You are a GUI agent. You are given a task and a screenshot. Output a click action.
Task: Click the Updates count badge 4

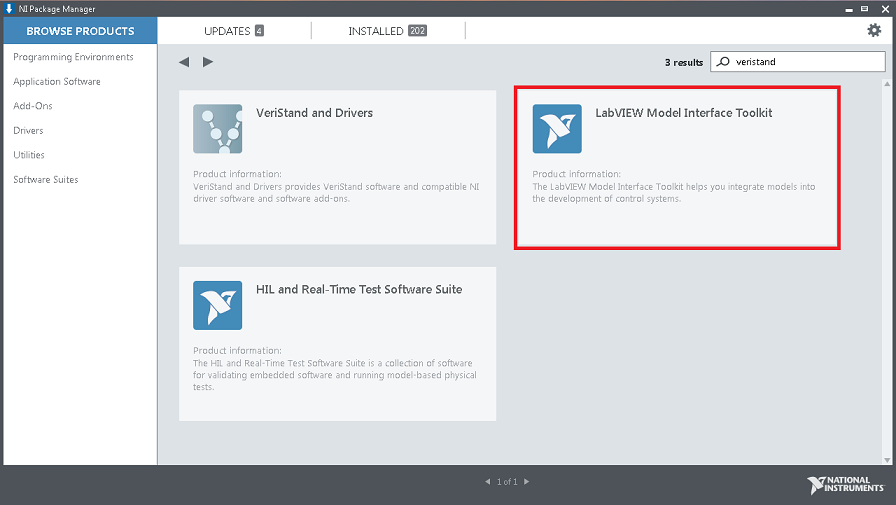click(259, 31)
